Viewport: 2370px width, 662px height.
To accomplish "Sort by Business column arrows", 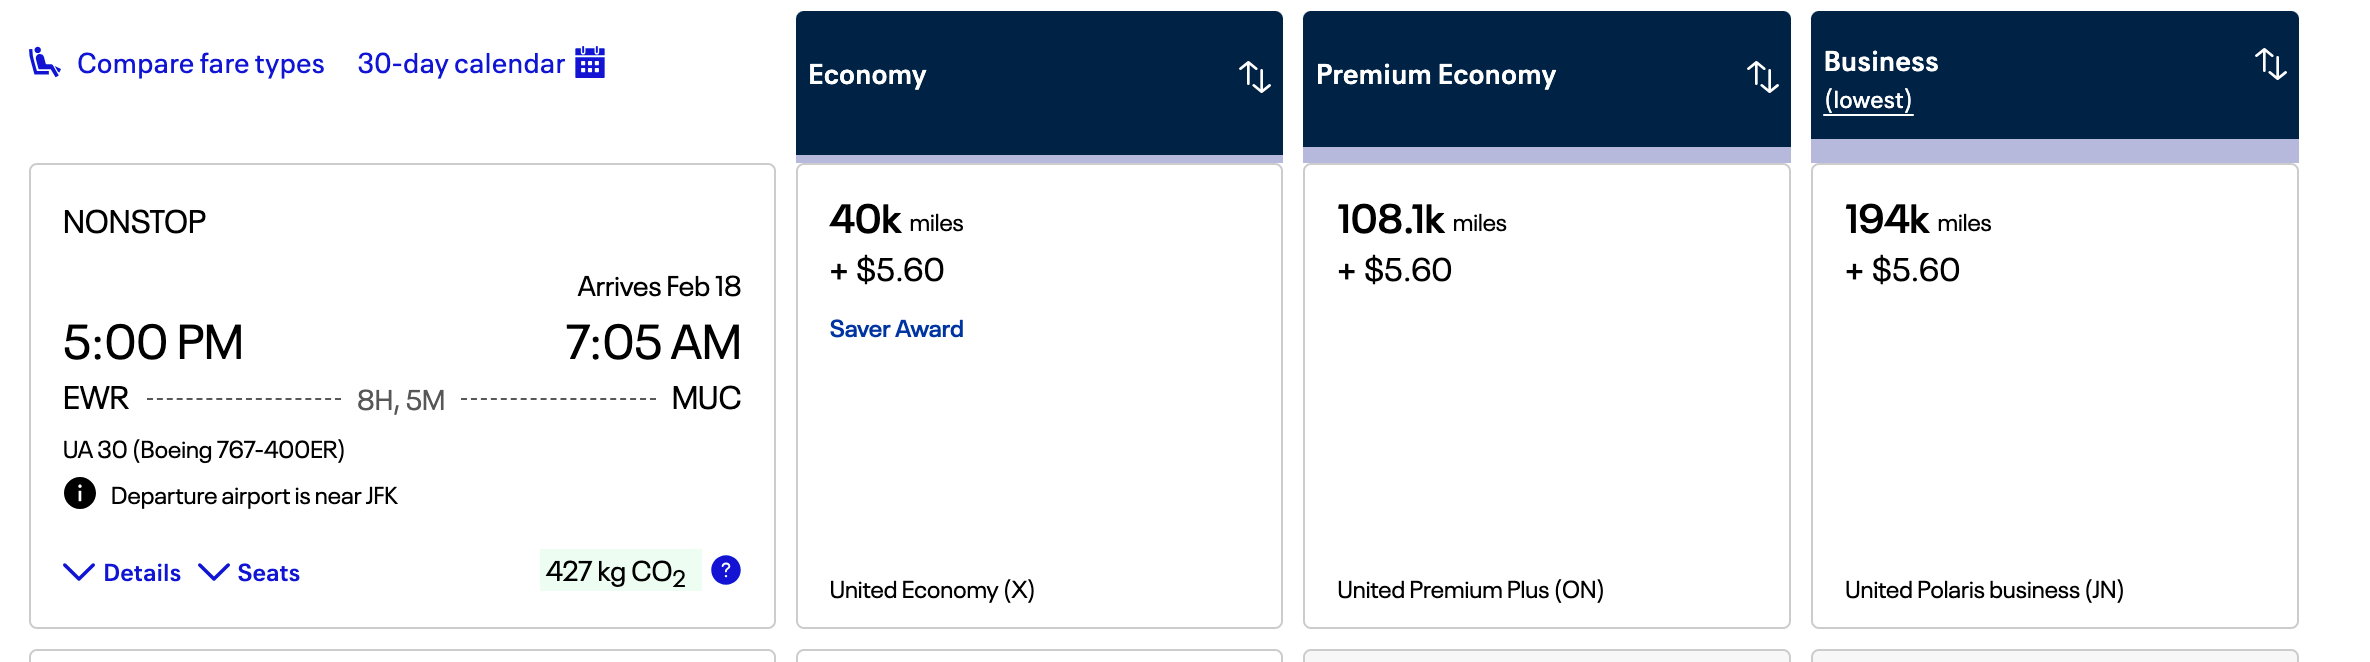I will click(2270, 64).
